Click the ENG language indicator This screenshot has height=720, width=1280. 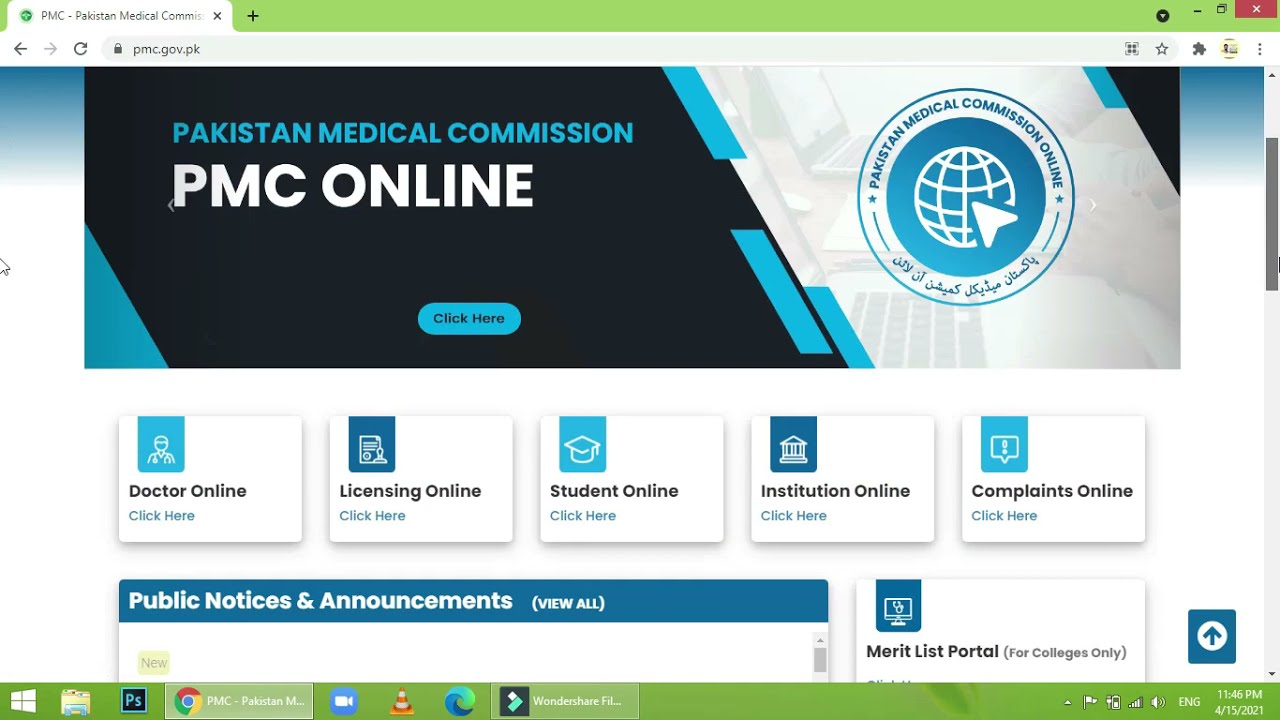(1189, 702)
